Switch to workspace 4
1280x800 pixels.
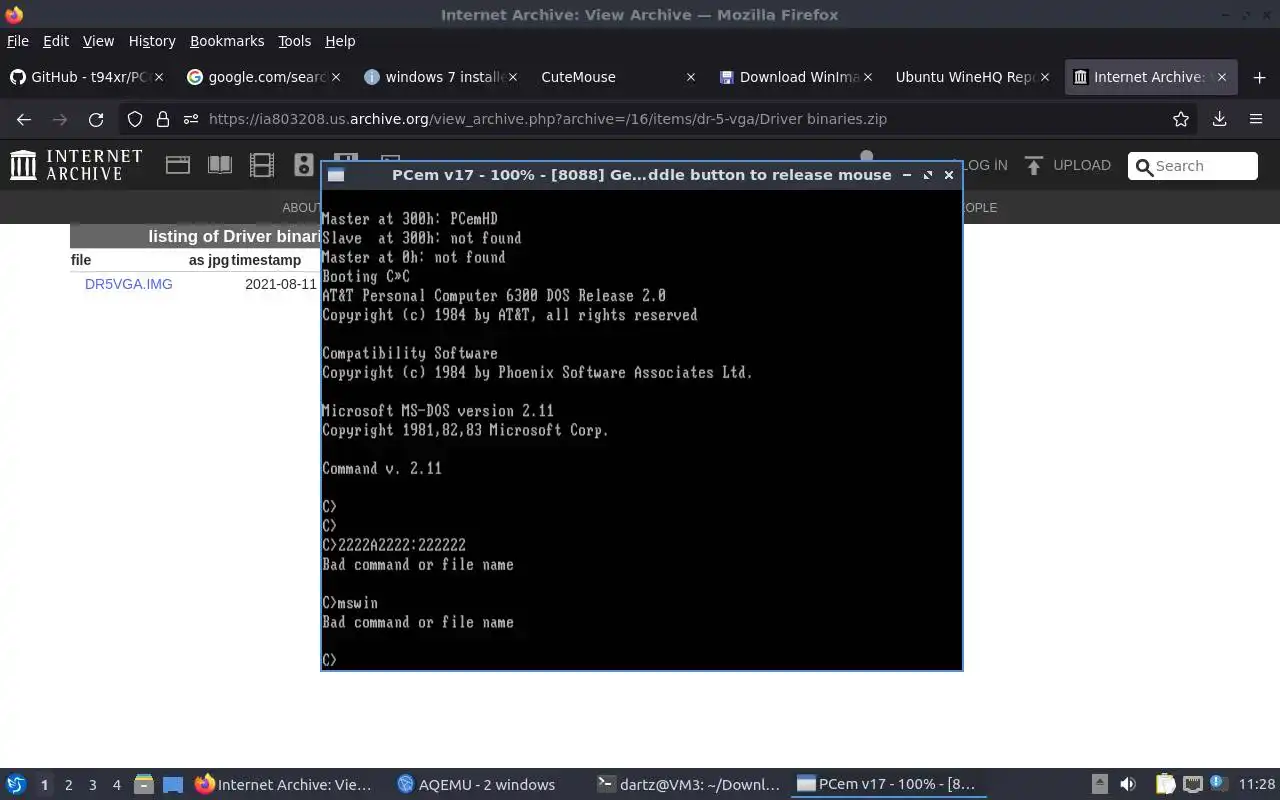click(x=116, y=785)
